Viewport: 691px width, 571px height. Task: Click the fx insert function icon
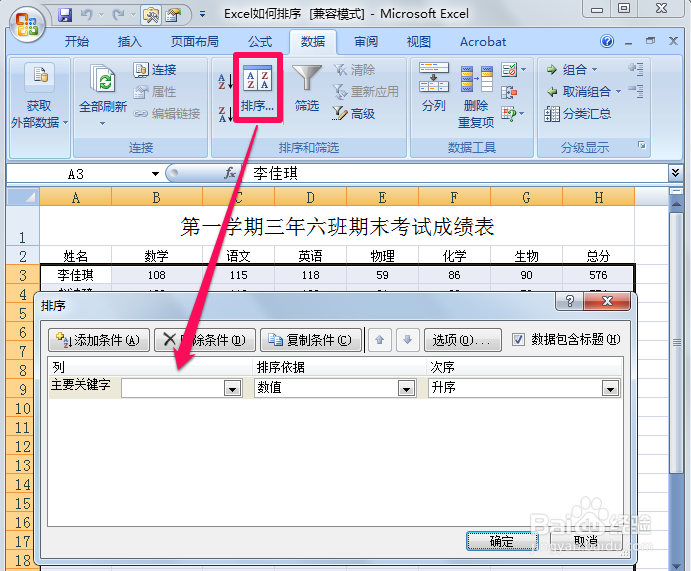coord(230,173)
